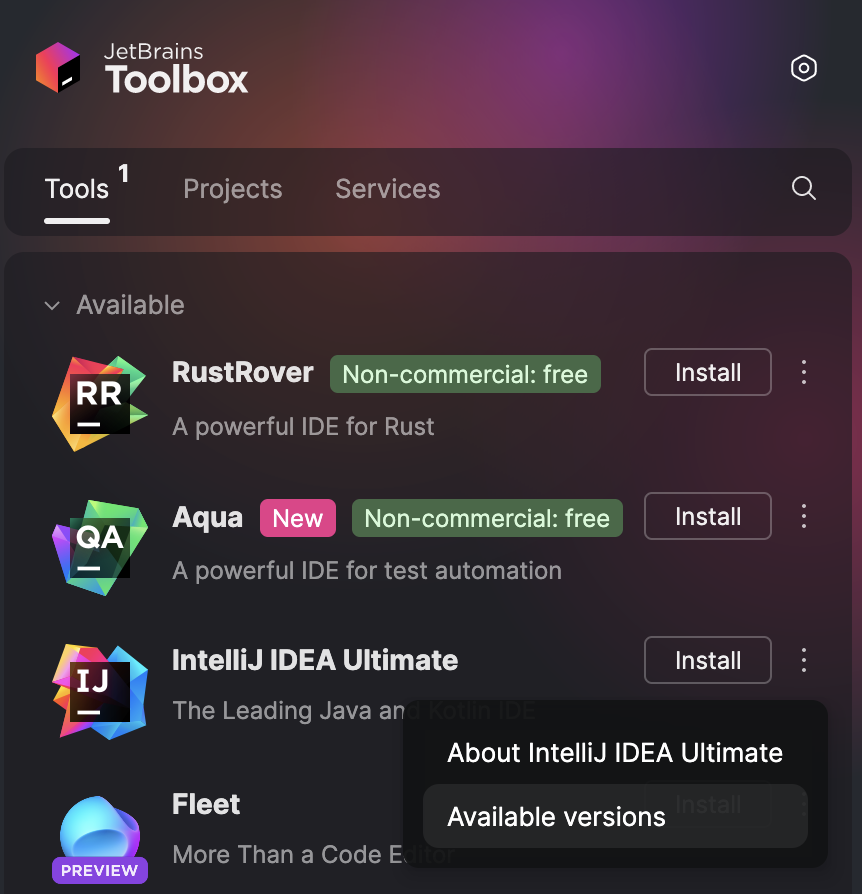Switch to the Projects tab
Viewport: 862px width, 894px height.
coord(232,188)
